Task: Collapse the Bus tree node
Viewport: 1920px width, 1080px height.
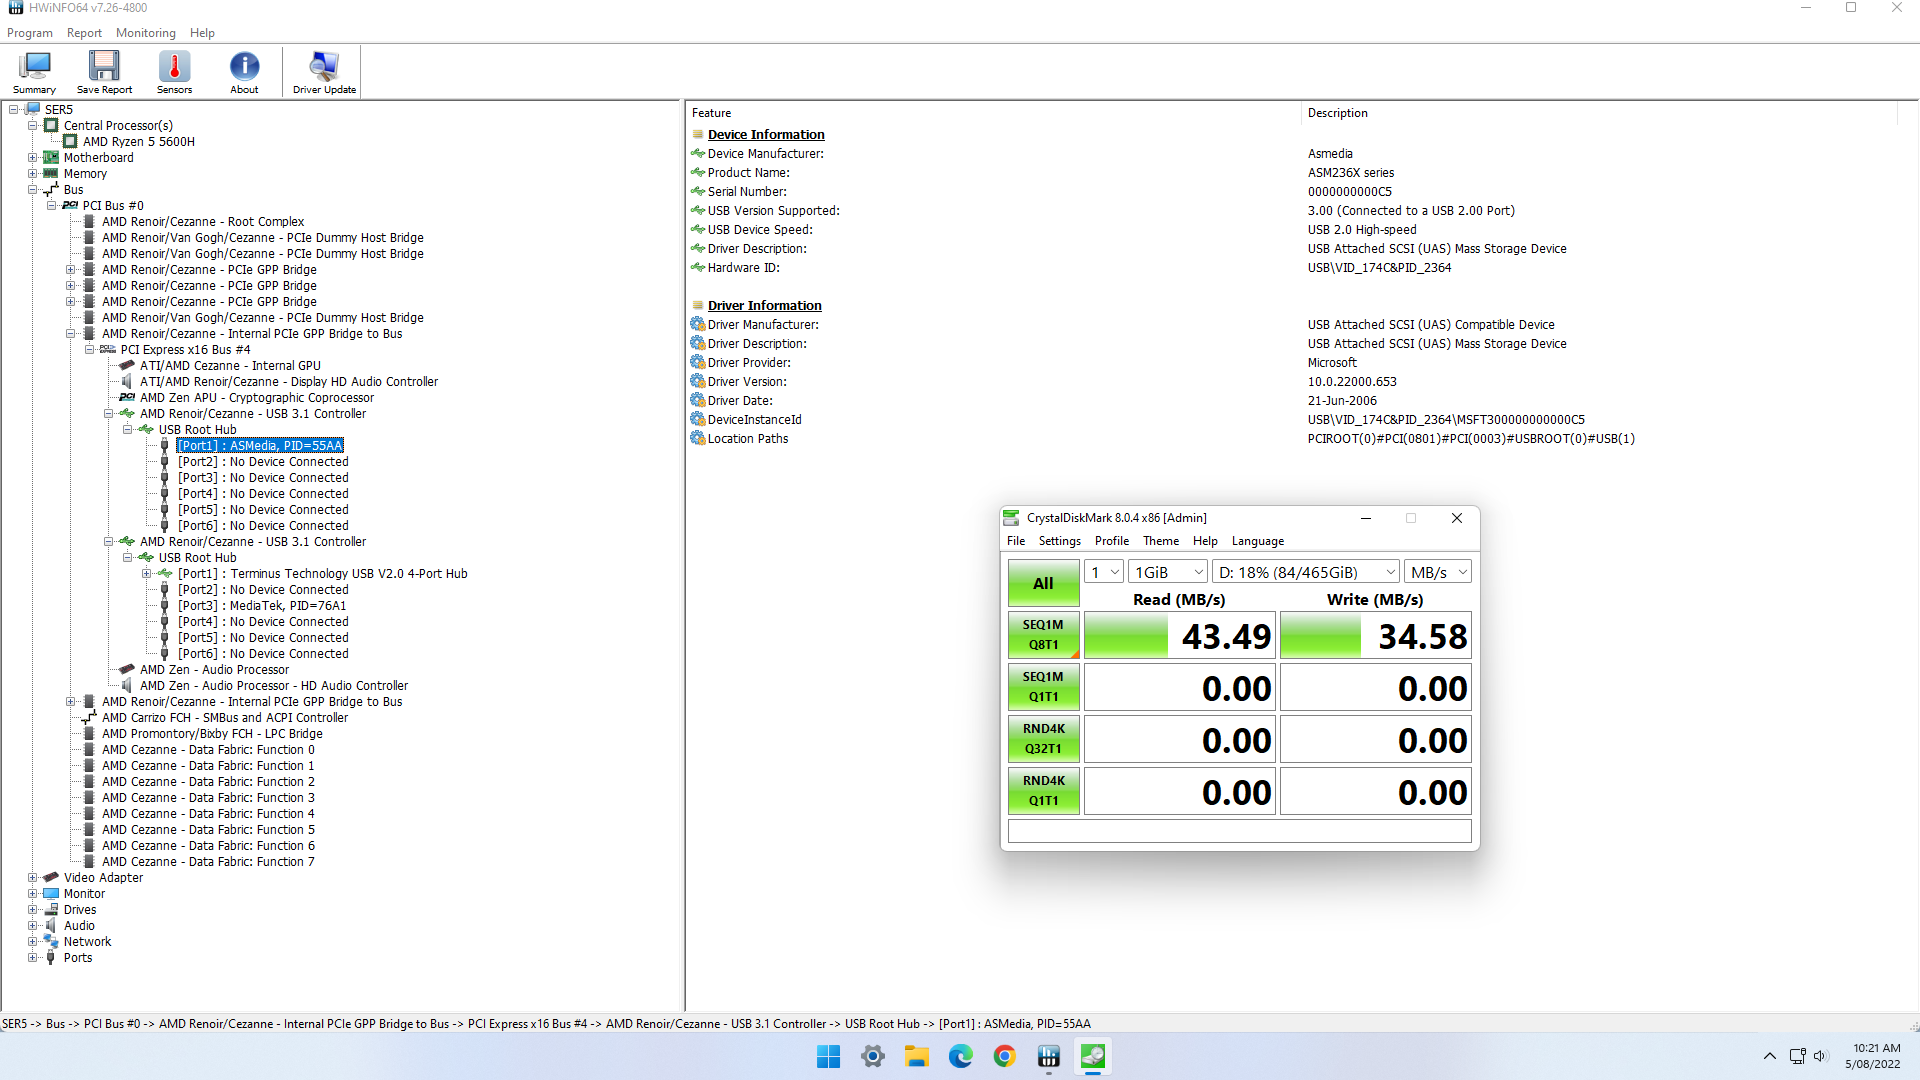Action: coord(33,190)
